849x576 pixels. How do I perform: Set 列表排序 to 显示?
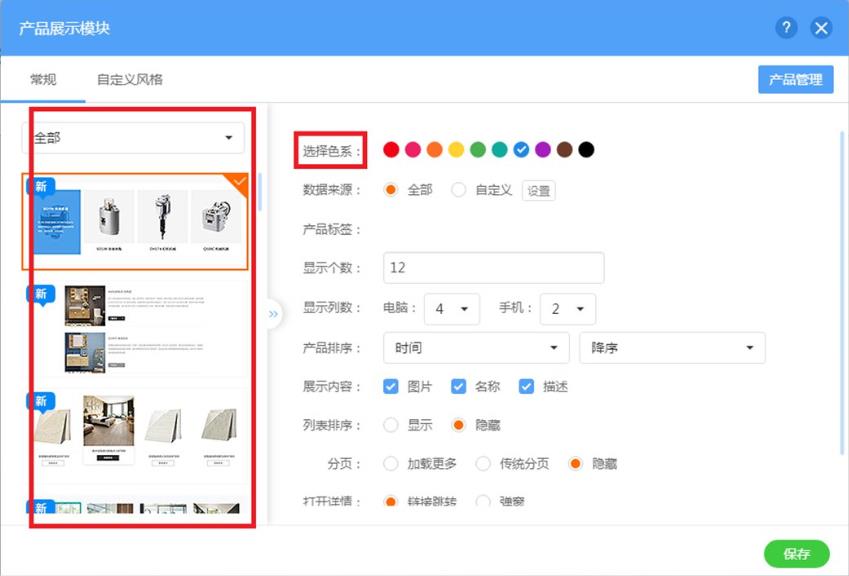390,424
